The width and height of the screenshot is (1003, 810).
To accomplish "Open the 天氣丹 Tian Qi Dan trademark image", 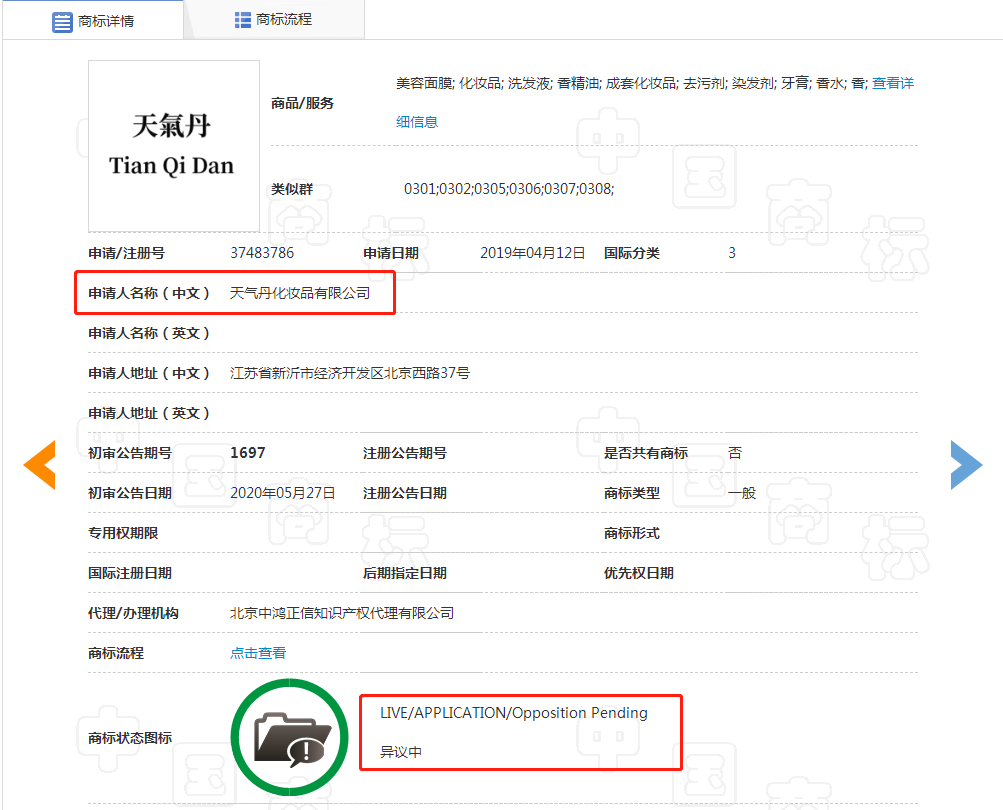I will click(x=174, y=146).
